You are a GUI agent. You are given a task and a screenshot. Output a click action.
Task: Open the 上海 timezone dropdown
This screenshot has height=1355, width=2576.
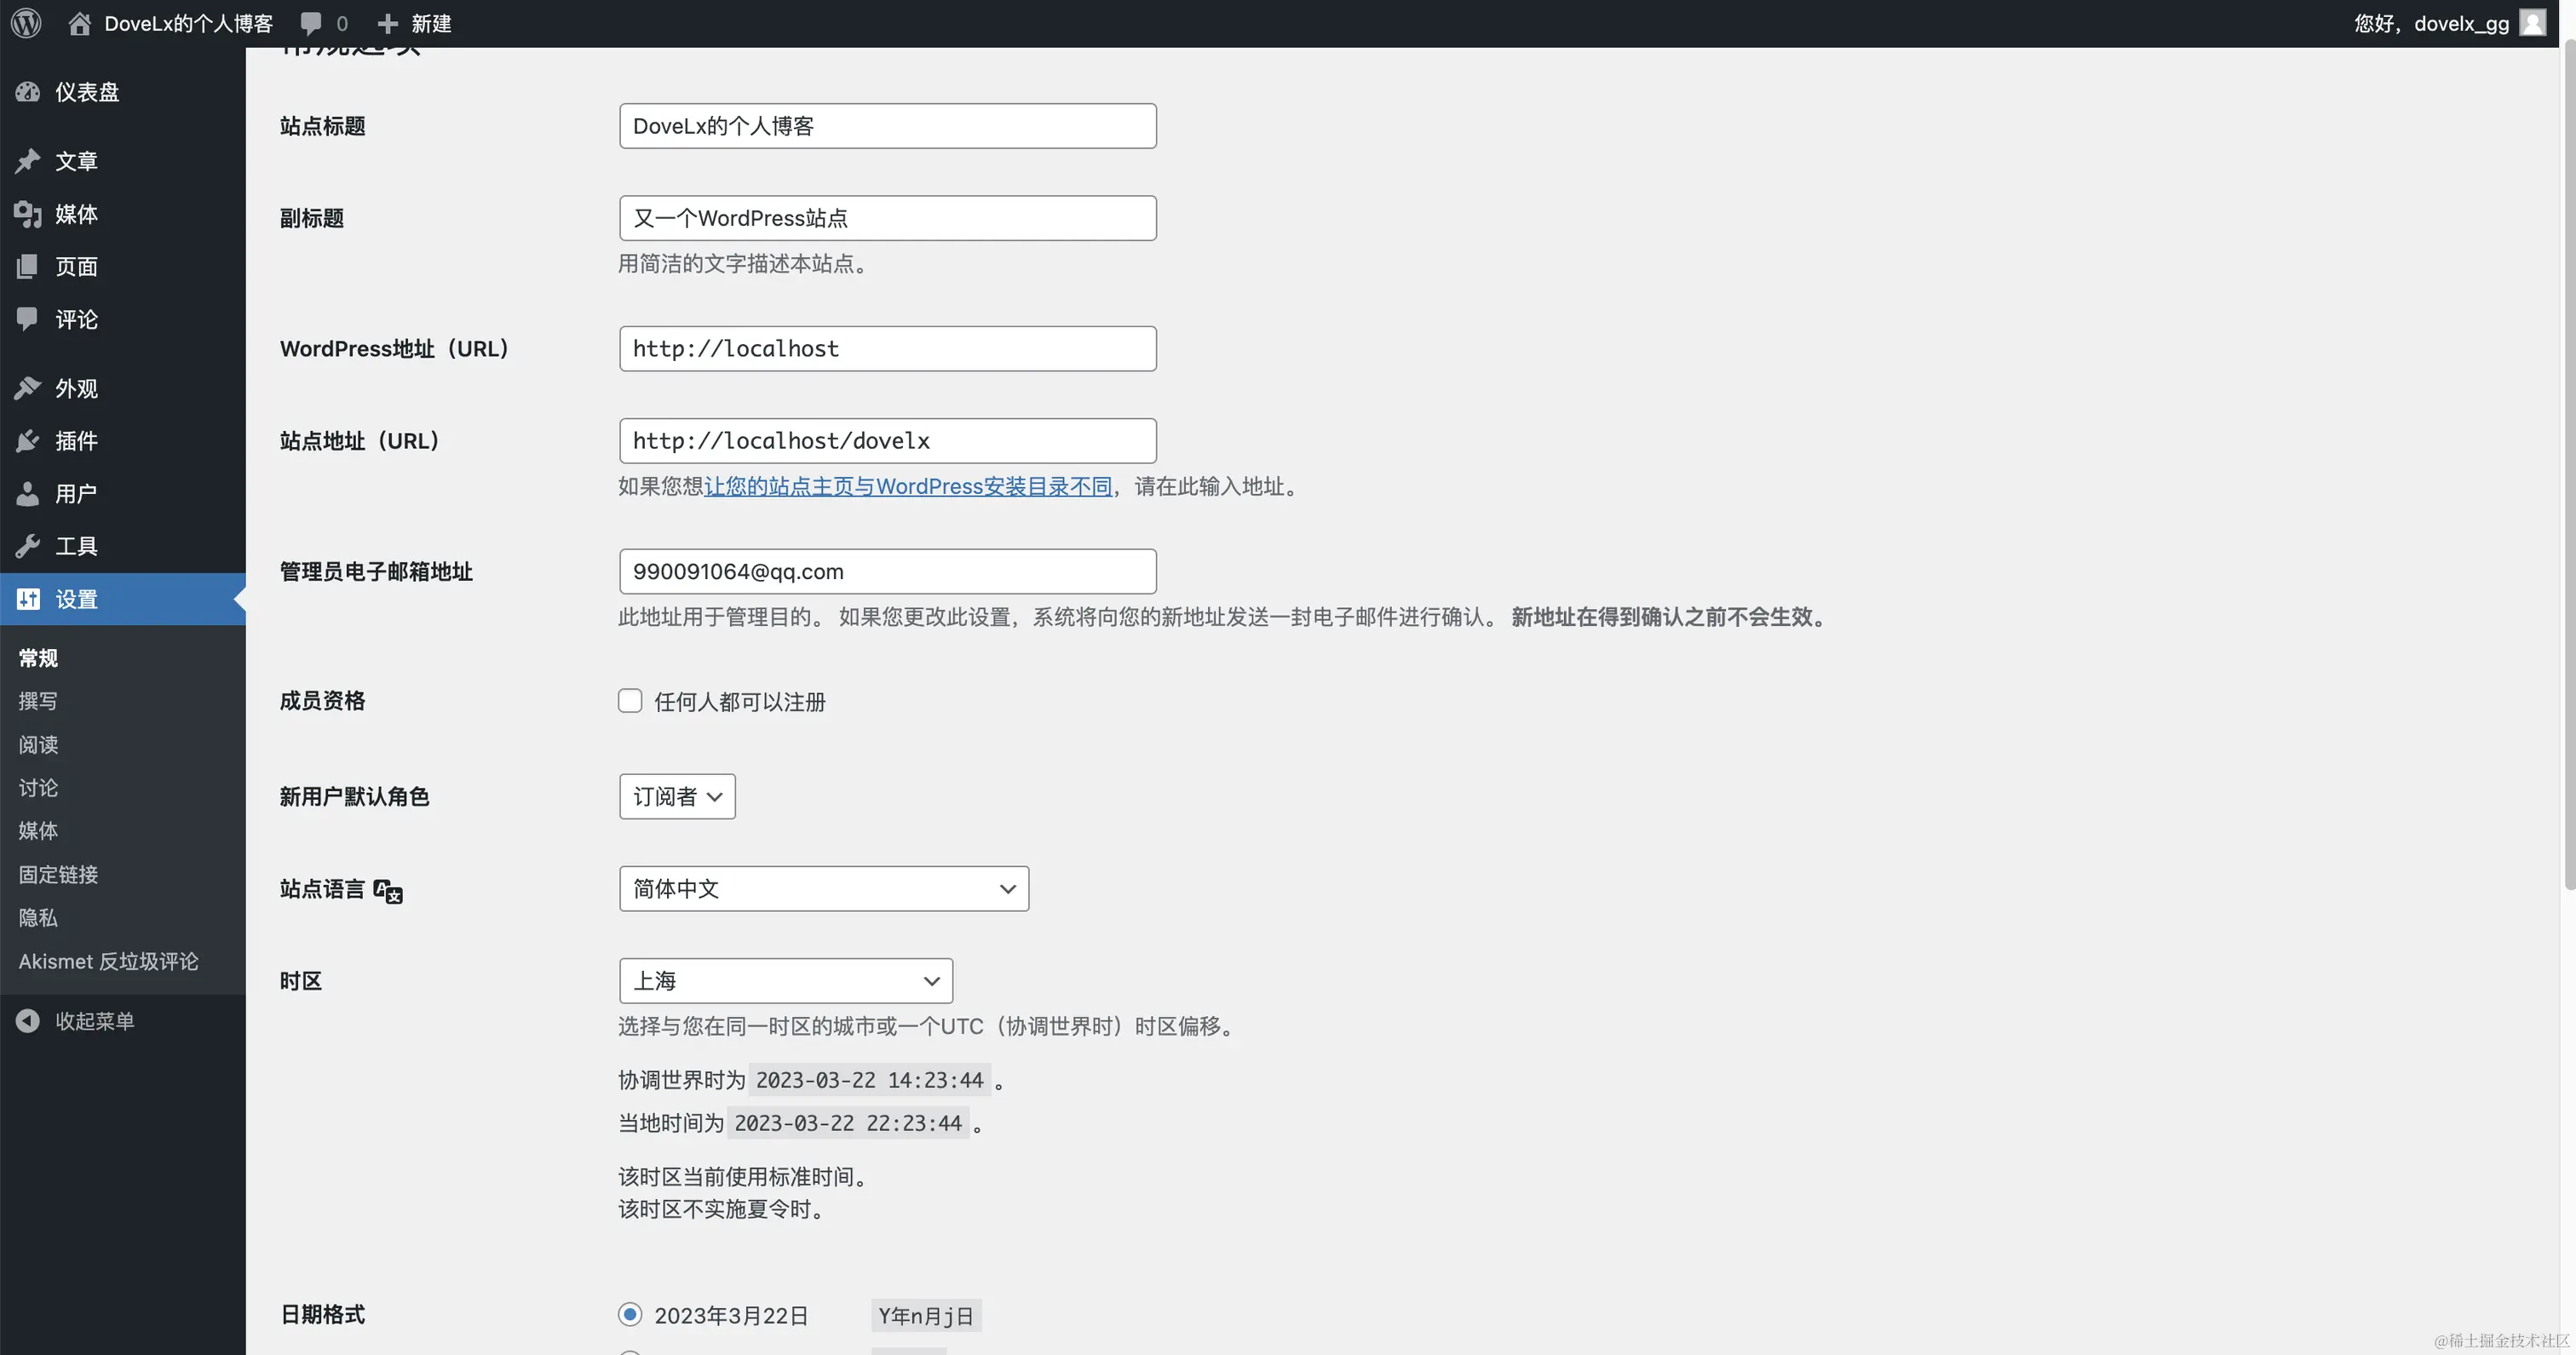click(x=785, y=980)
